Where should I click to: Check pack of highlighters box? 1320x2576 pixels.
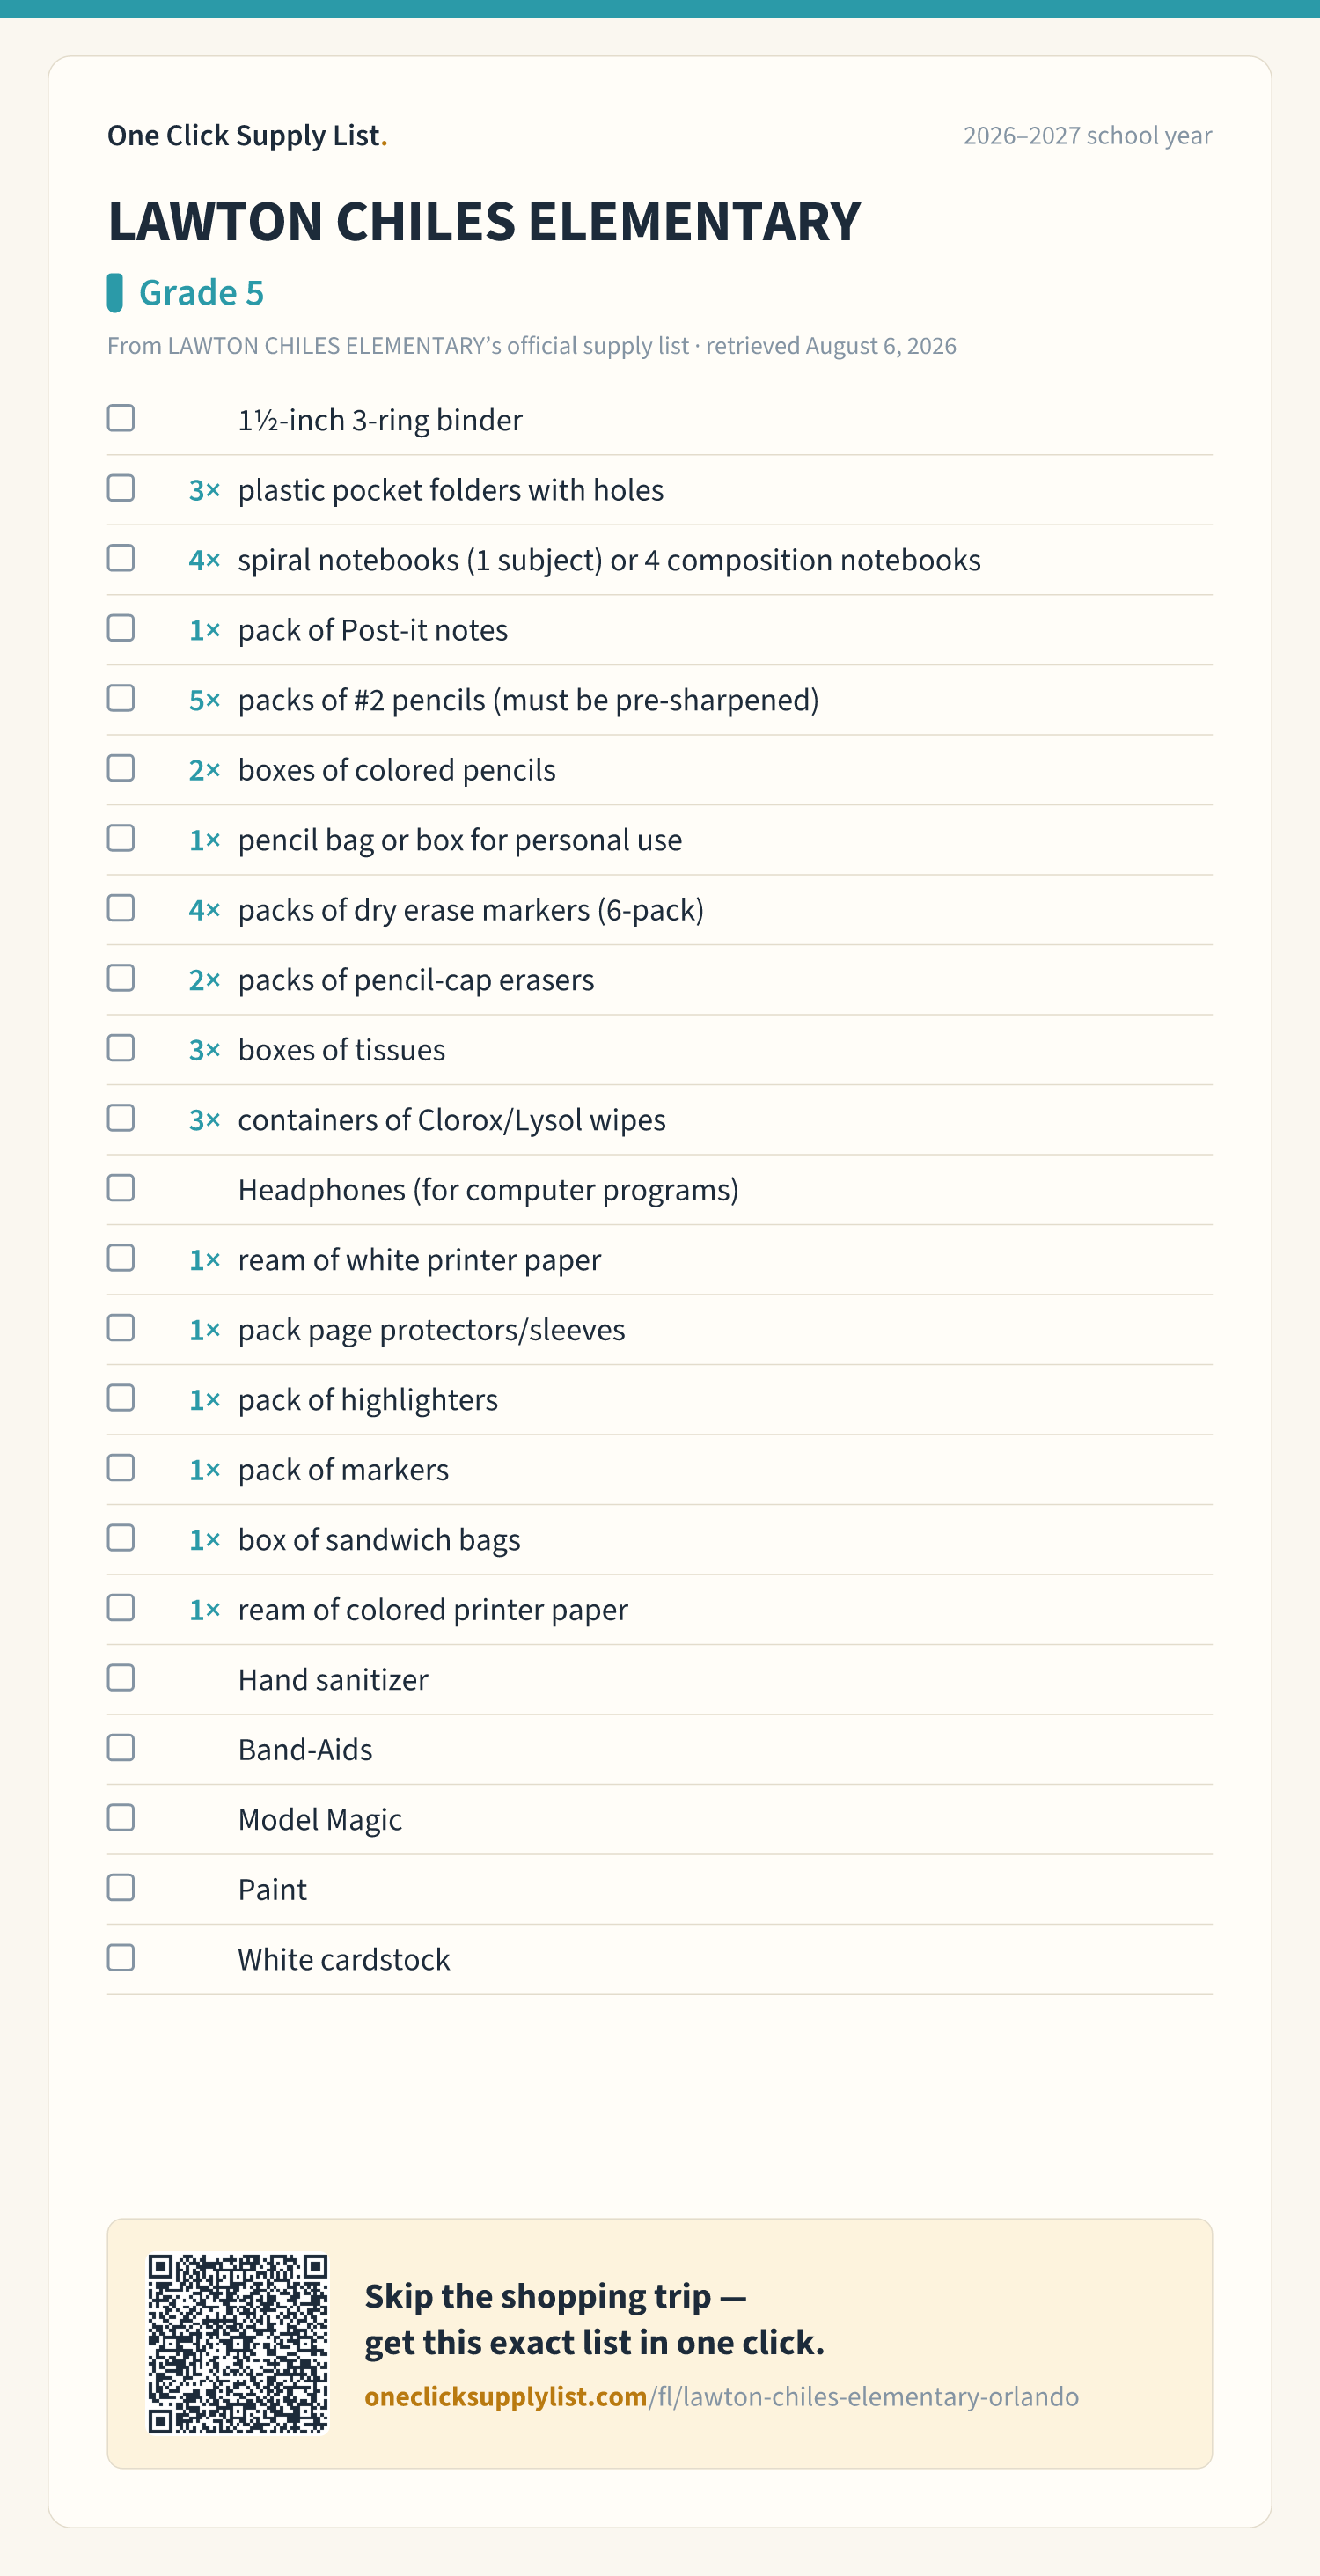tap(121, 1398)
